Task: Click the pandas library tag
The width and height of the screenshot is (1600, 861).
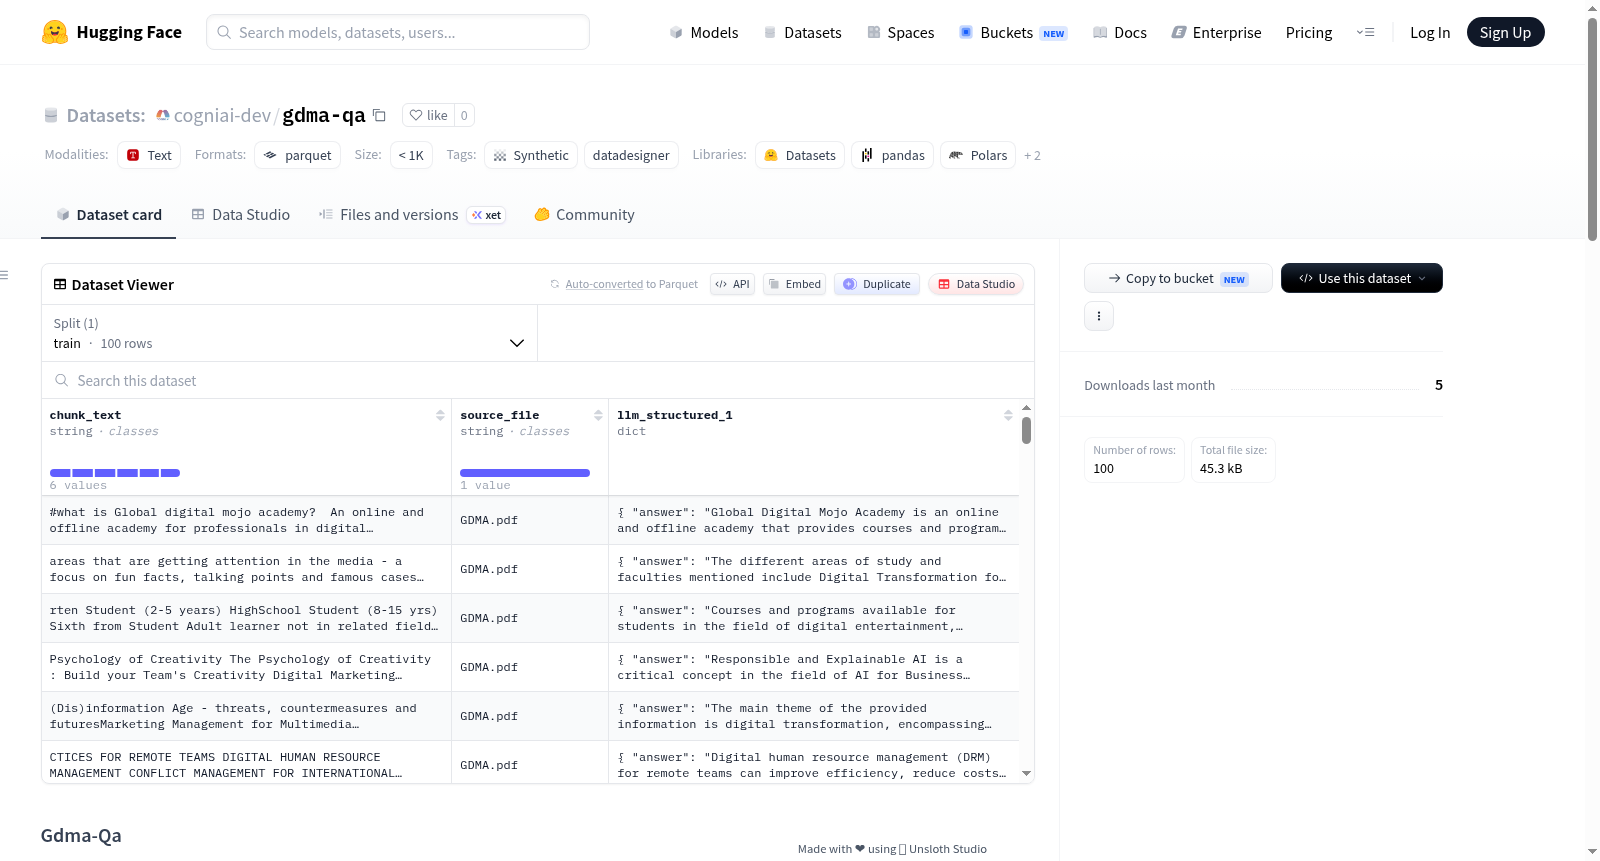Action: (x=893, y=155)
